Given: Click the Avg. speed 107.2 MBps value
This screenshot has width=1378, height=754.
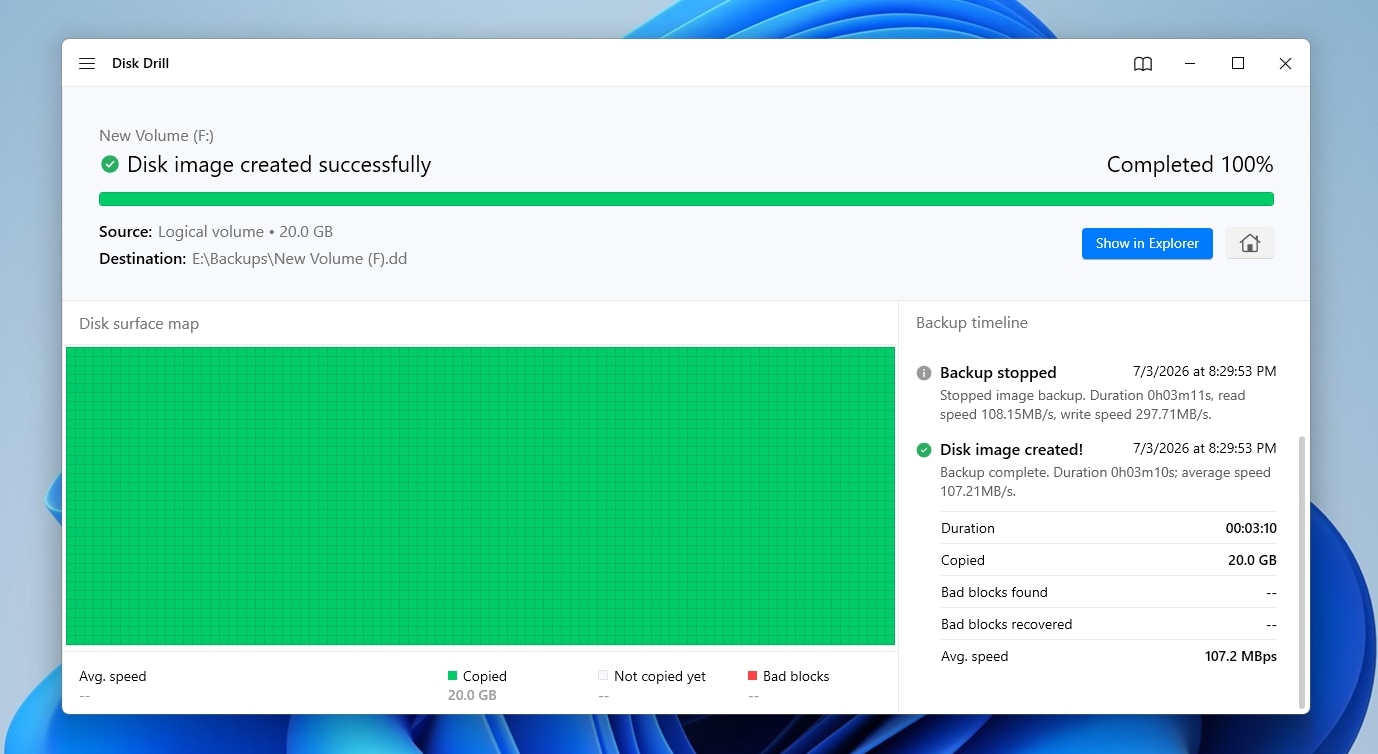Looking at the screenshot, I should point(1241,656).
